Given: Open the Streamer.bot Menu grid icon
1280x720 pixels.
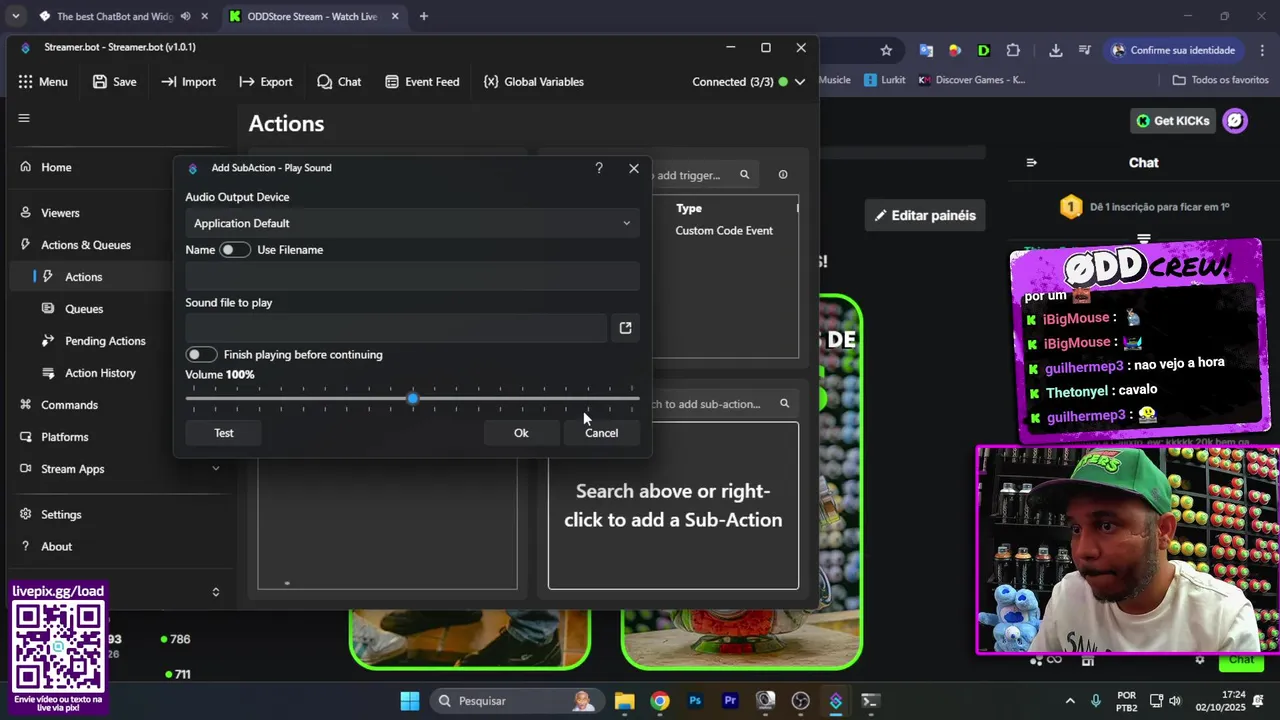Looking at the screenshot, I should point(25,82).
